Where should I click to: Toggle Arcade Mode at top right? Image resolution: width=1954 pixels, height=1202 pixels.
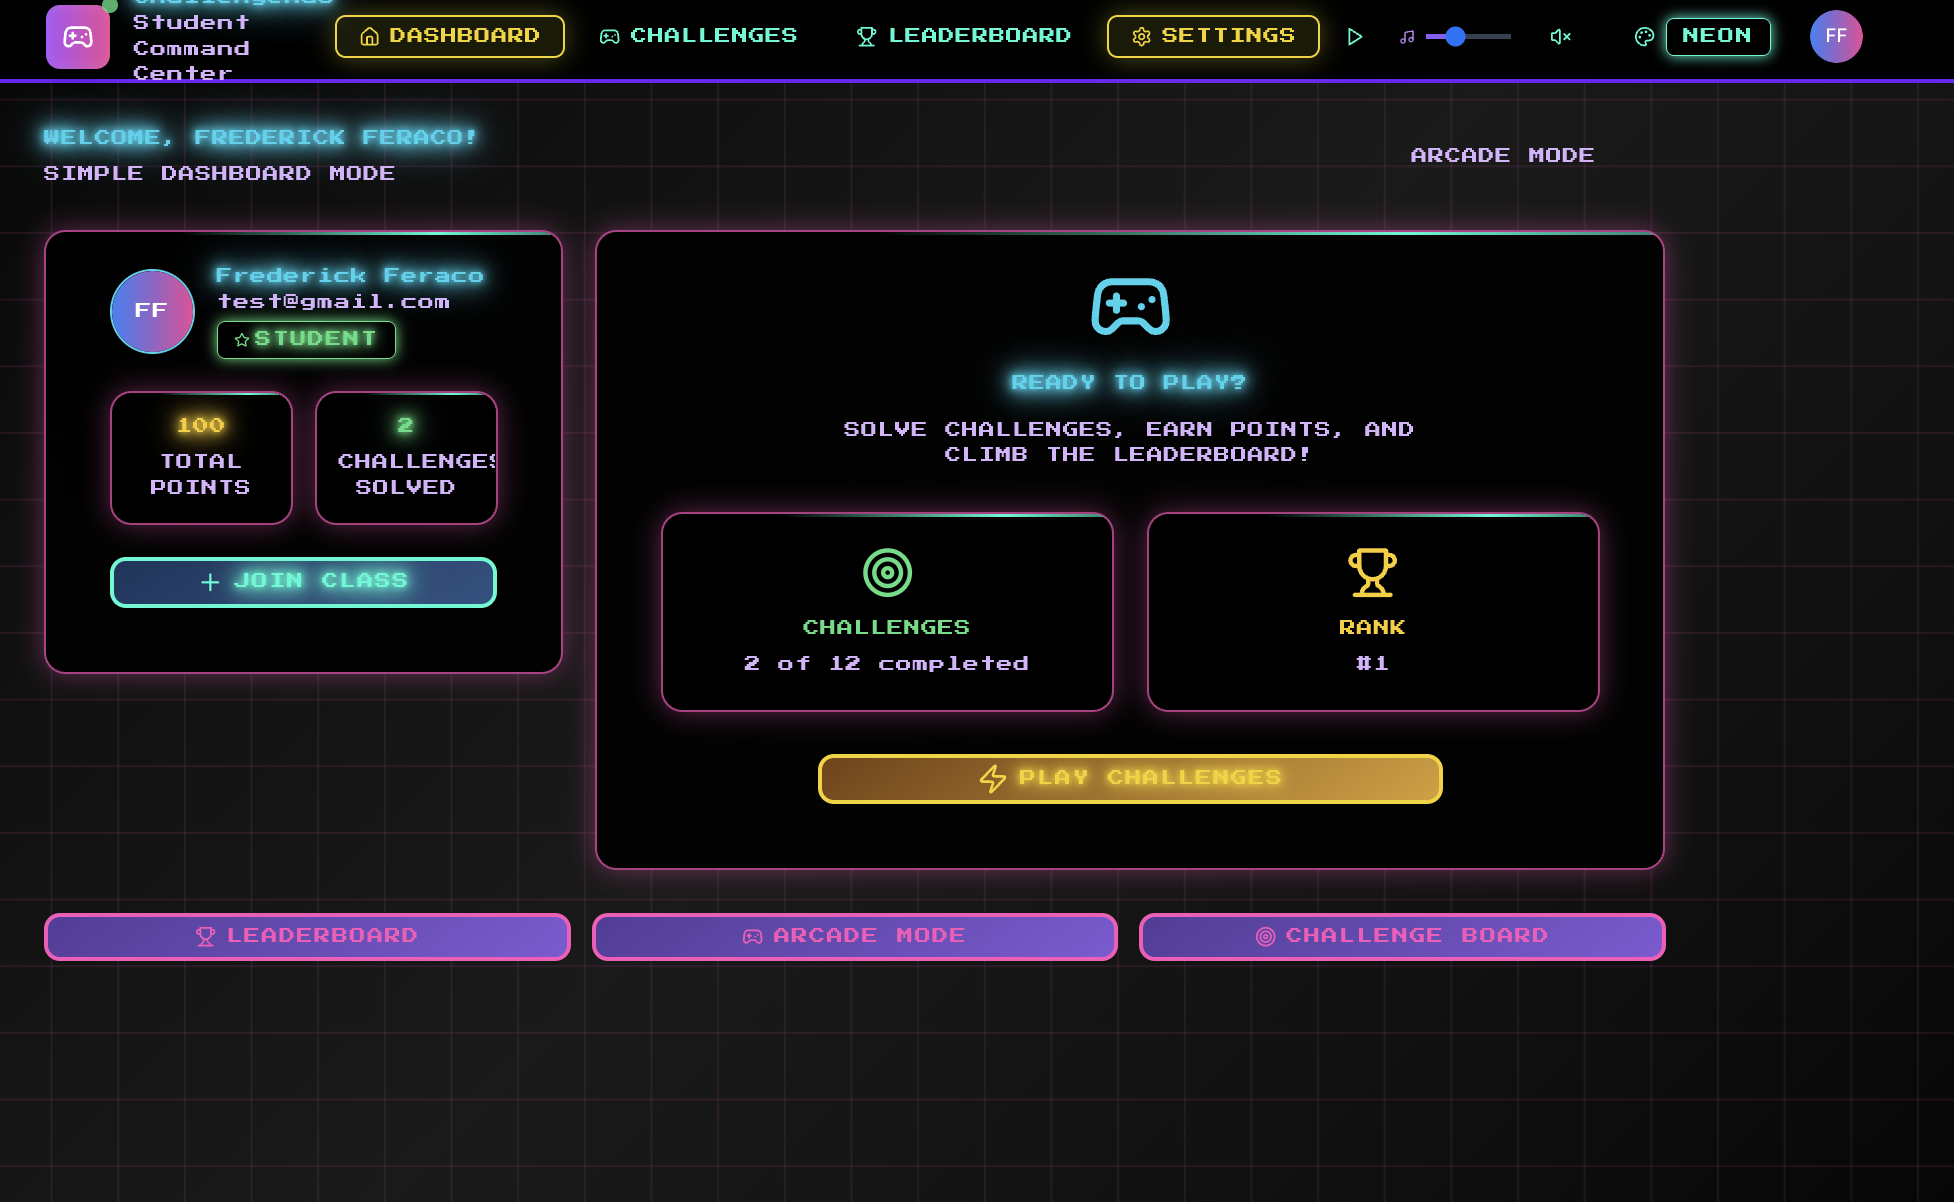(x=1502, y=156)
